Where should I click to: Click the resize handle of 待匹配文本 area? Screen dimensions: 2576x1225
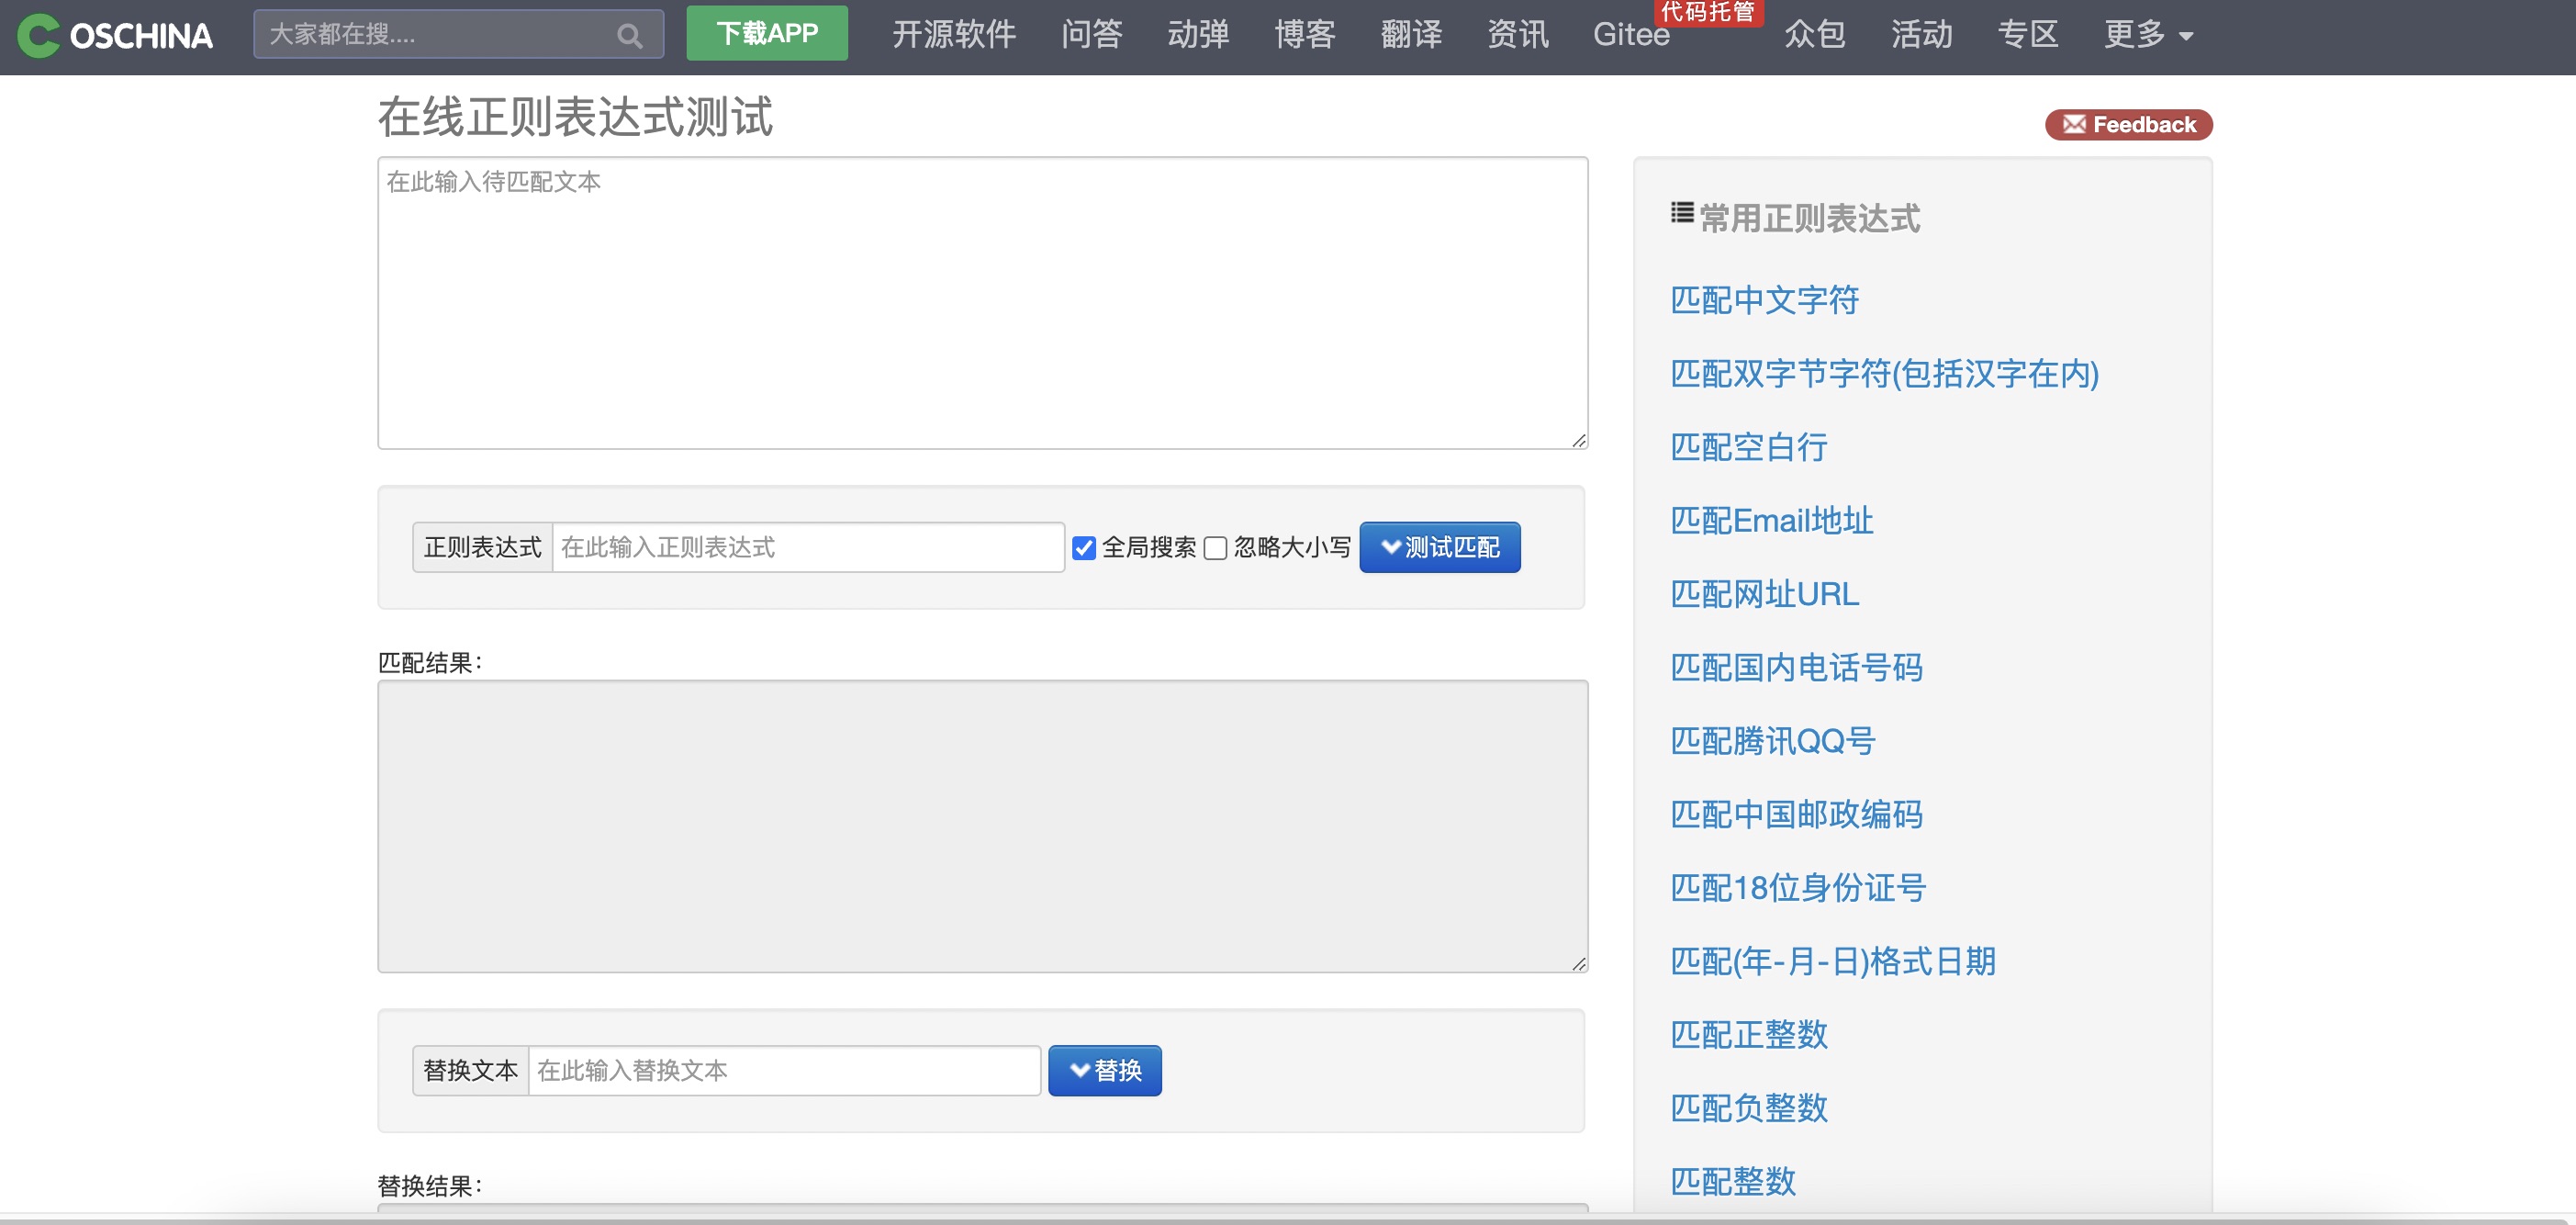pyautogui.click(x=1578, y=440)
